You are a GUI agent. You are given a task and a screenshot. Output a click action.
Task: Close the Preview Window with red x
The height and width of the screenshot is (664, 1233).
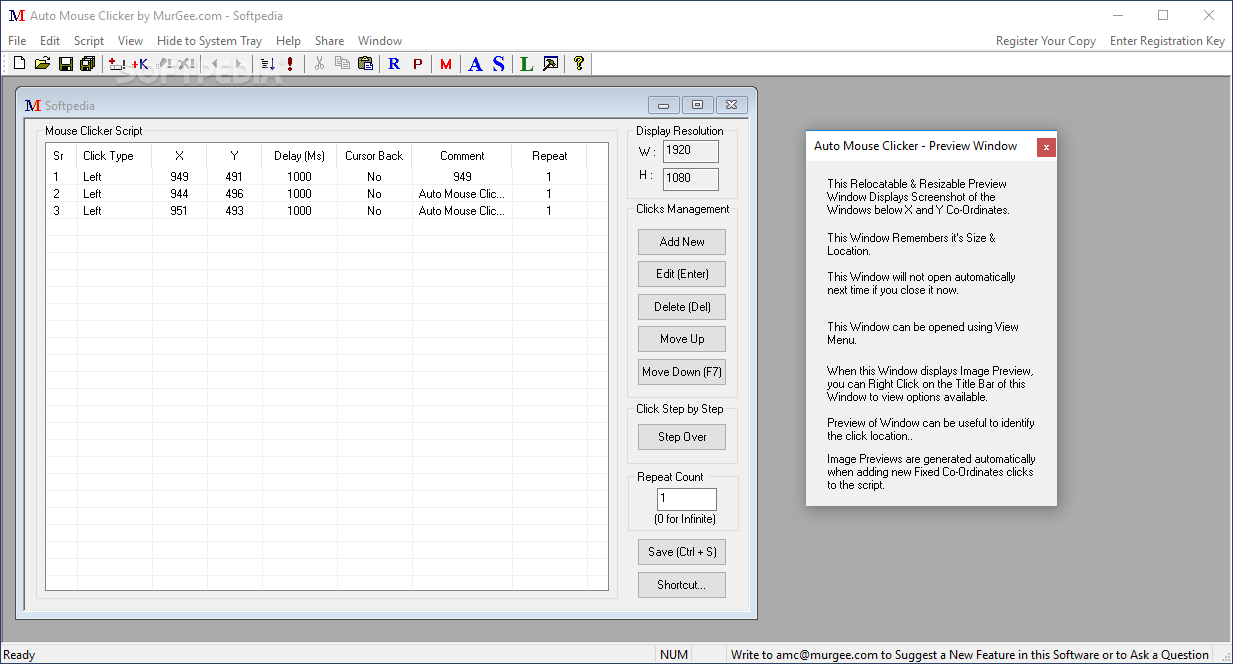[x=1046, y=147]
